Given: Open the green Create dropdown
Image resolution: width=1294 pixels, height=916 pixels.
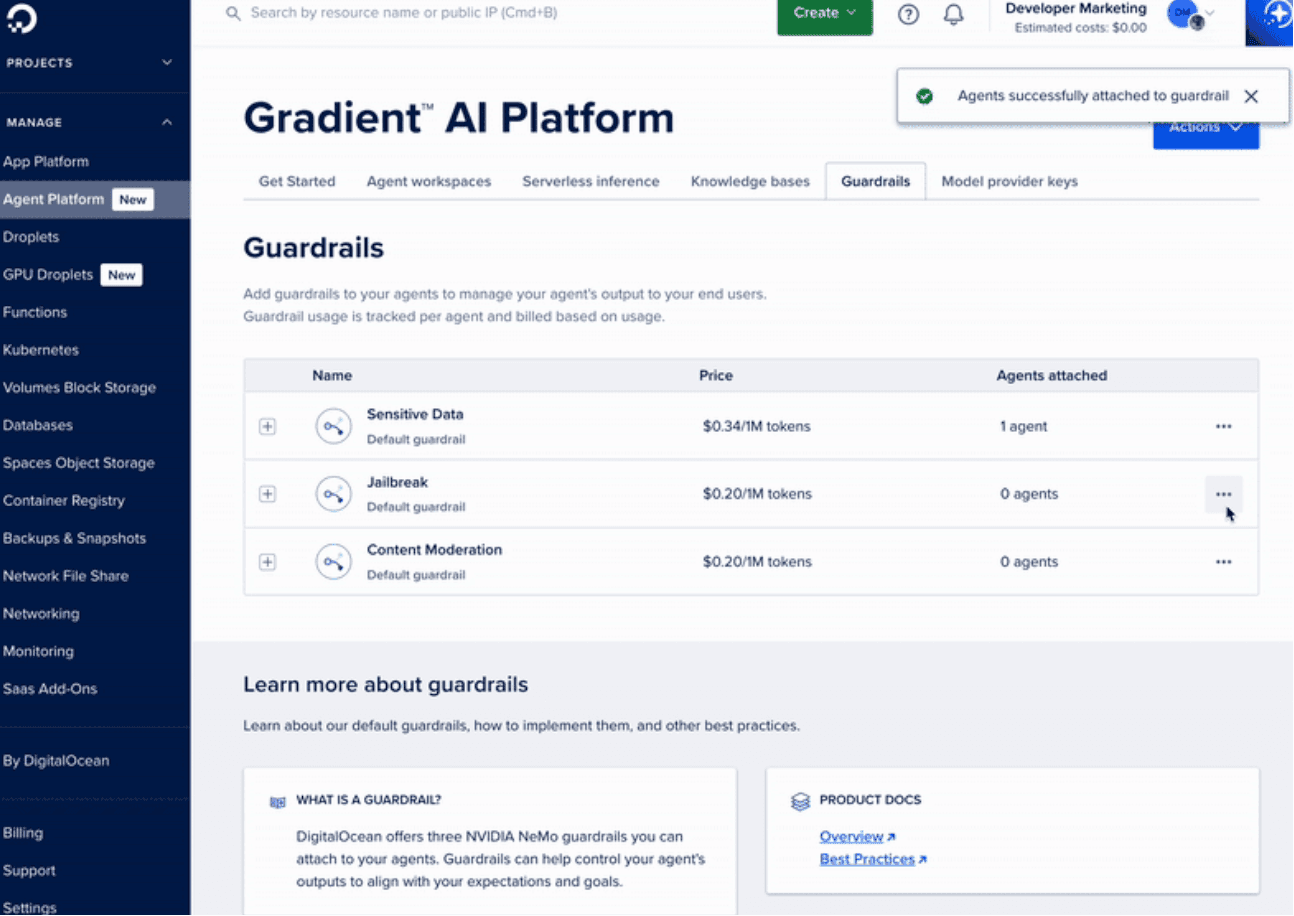Looking at the screenshot, I should point(824,14).
